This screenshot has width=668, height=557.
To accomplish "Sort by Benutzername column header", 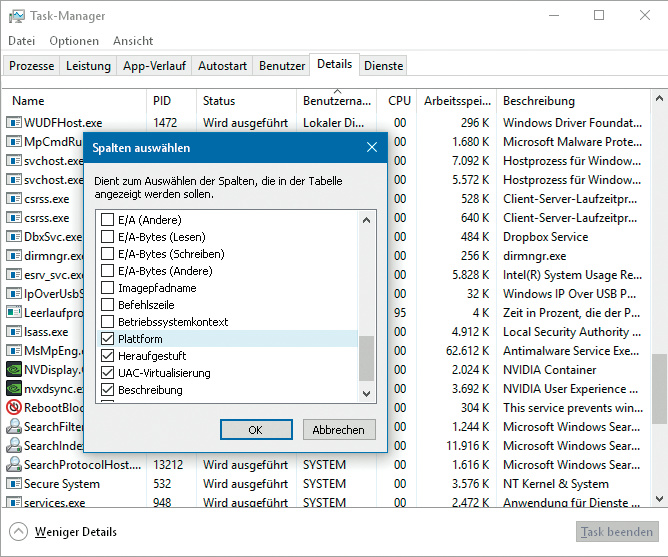I will [x=338, y=101].
